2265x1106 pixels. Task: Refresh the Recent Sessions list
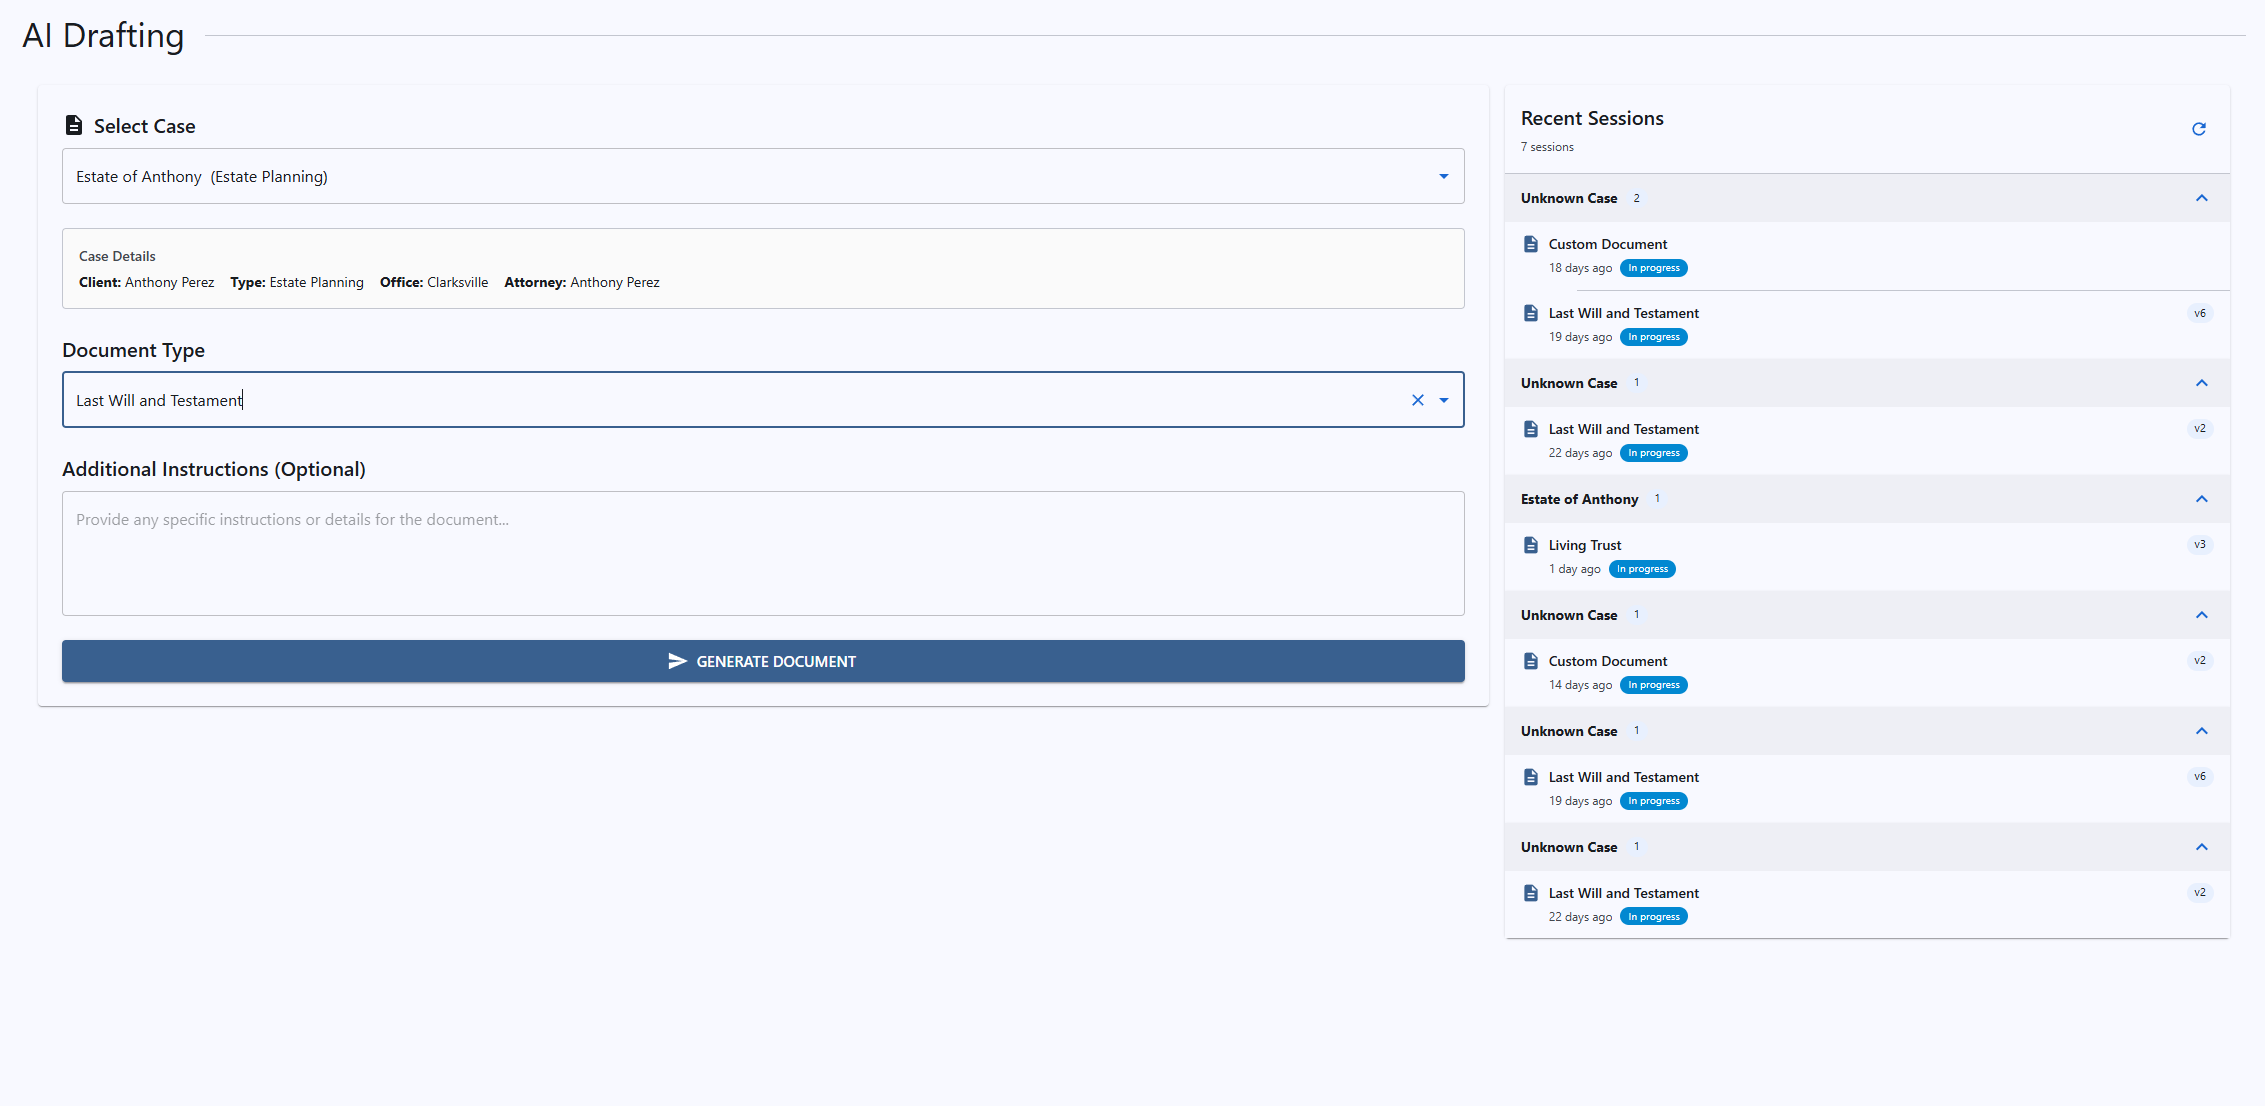point(2198,129)
